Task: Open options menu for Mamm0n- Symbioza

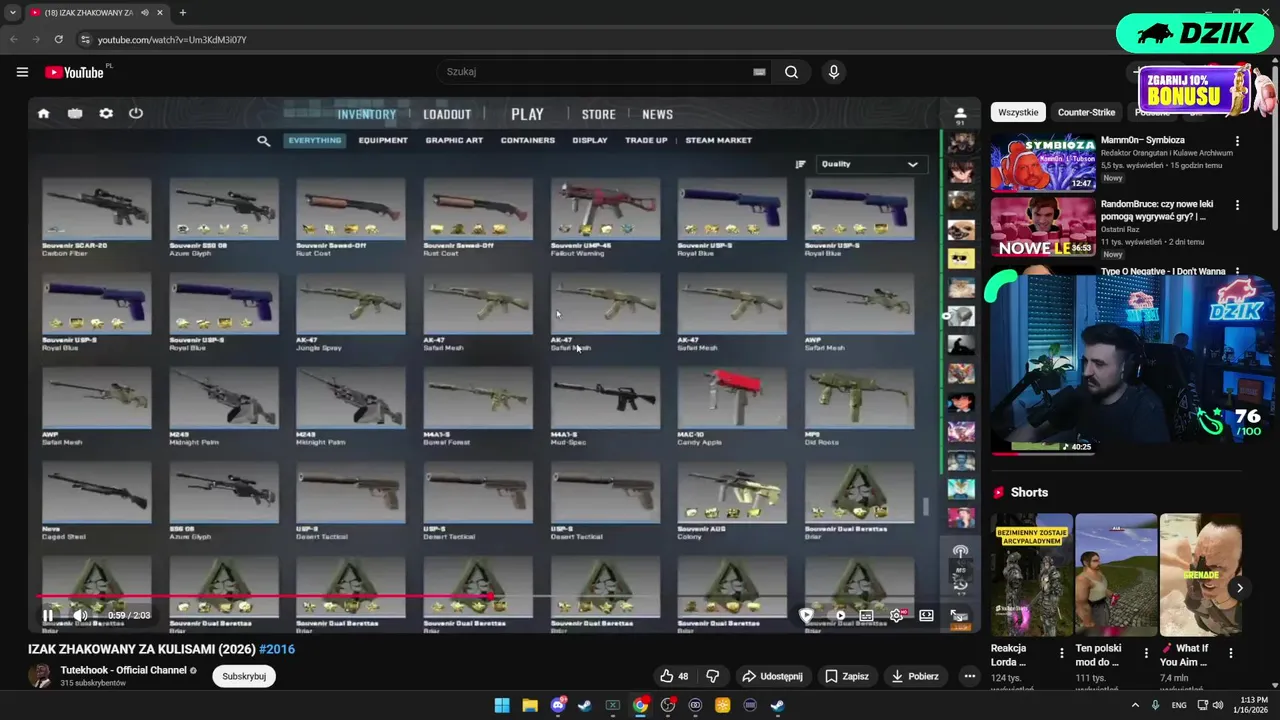Action: (1237, 141)
